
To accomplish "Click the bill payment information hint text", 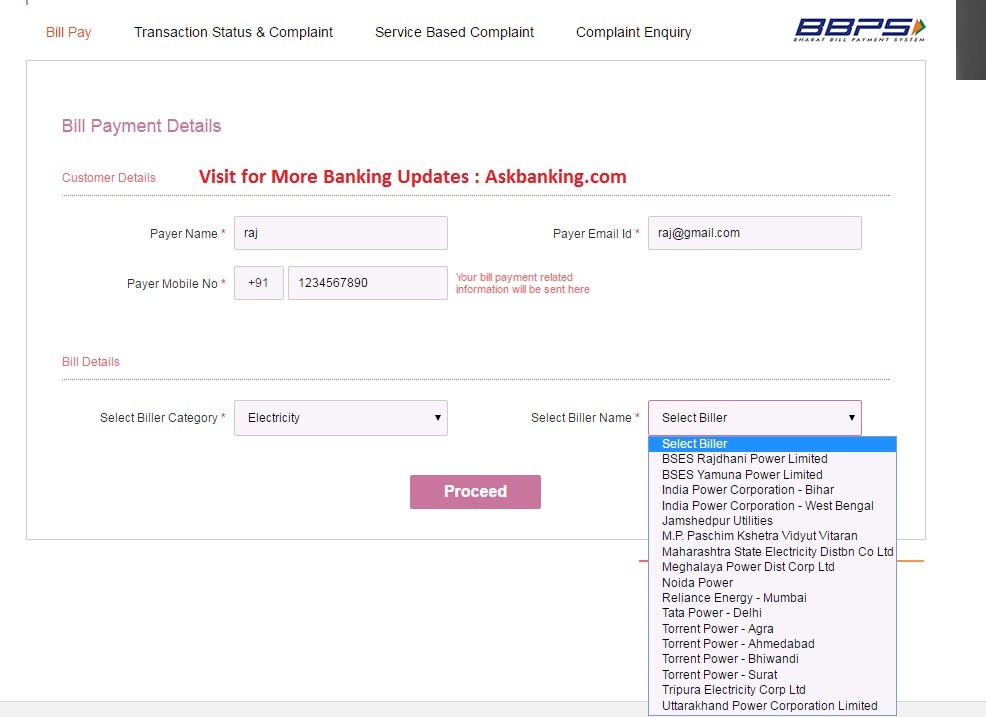I will (523, 283).
